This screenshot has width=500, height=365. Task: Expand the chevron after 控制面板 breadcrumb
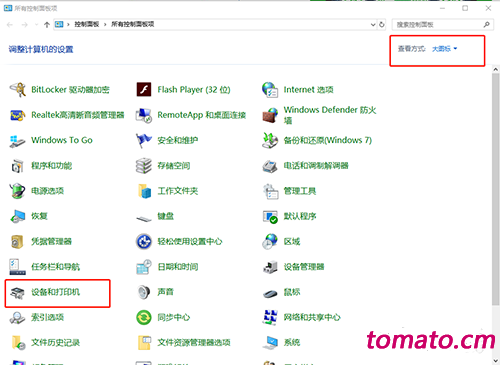(x=105, y=24)
